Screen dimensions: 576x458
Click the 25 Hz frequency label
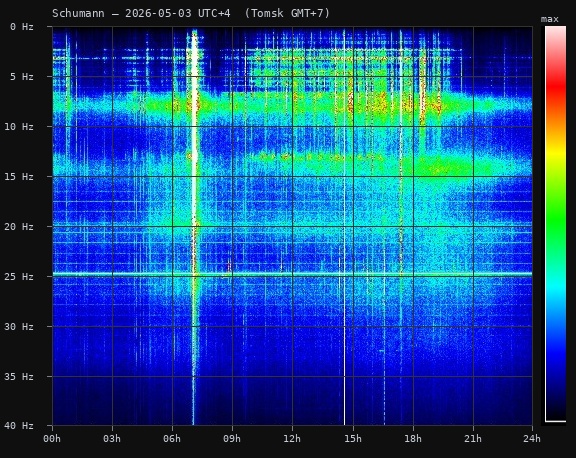(x=19, y=277)
